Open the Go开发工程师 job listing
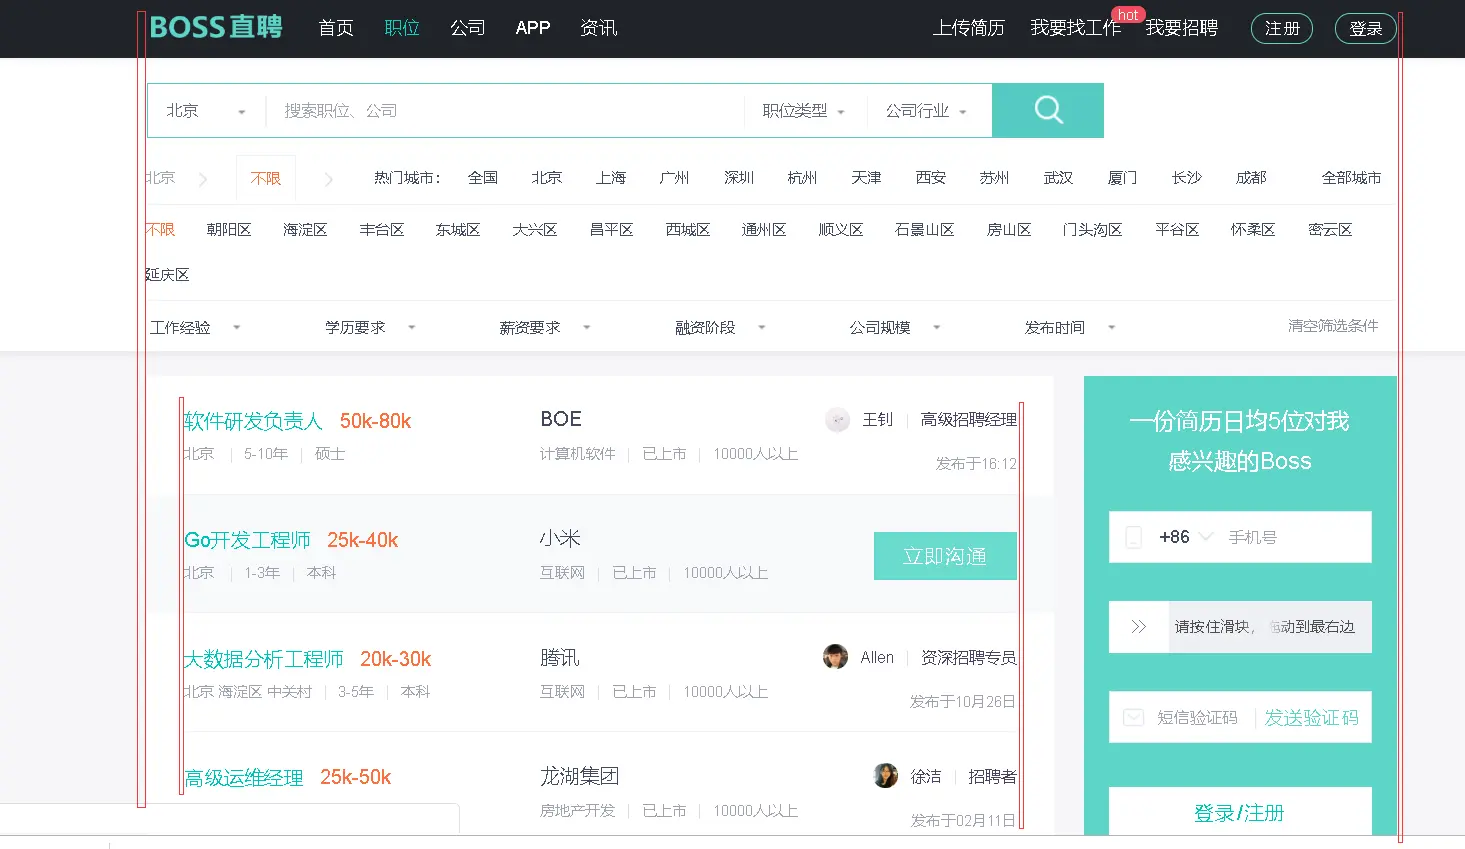1465x849 pixels. (247, 540)
